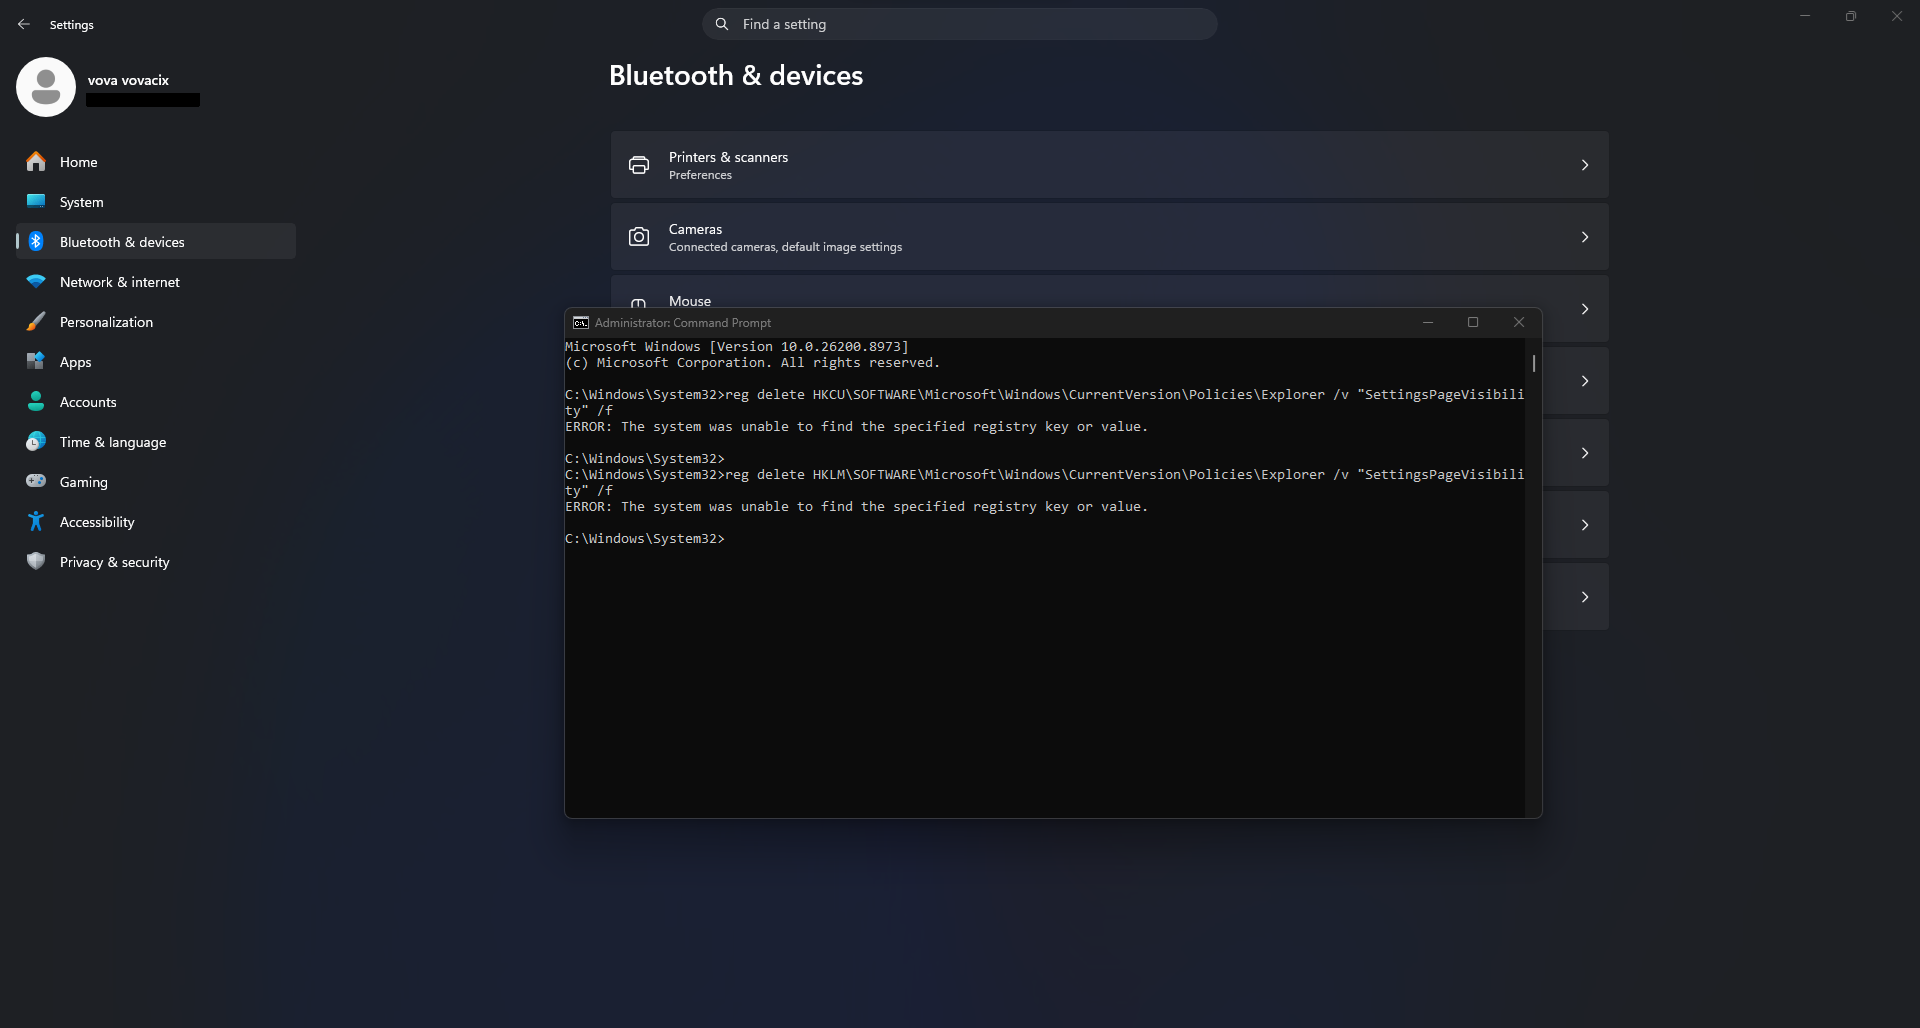Click the camera icon beside Cameras

point(639,237)
